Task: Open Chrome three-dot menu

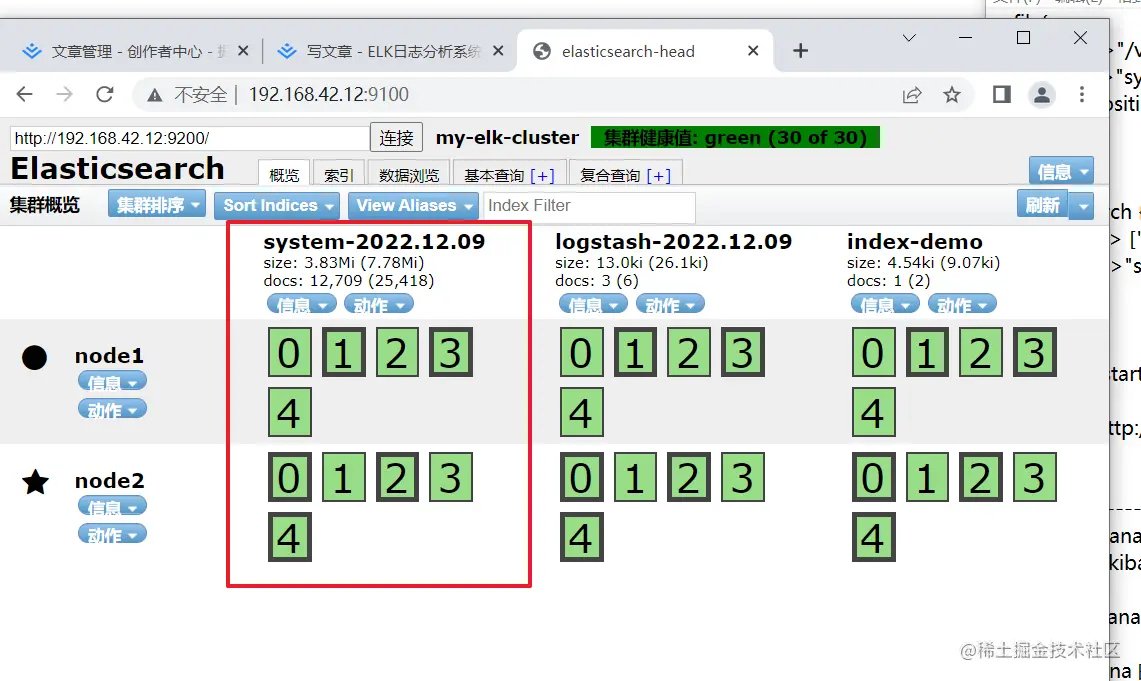Action: pyautogui.click(x=1081, y=94)
